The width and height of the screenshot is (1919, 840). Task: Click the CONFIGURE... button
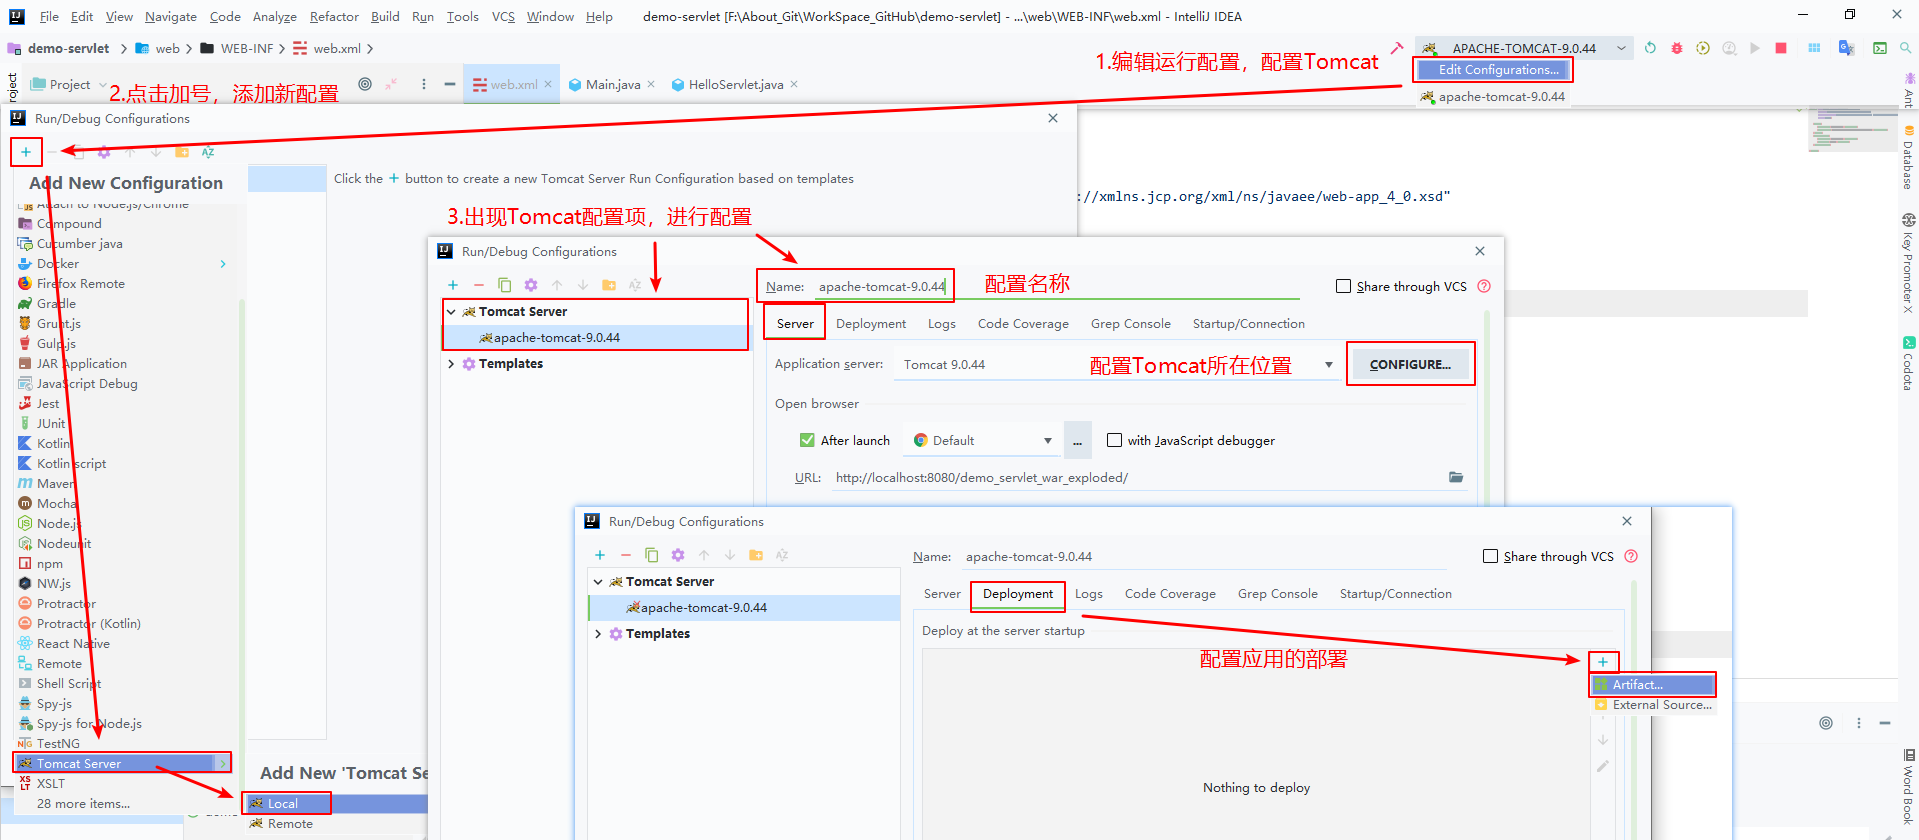pyautogui.click(x=1410, y=365)
